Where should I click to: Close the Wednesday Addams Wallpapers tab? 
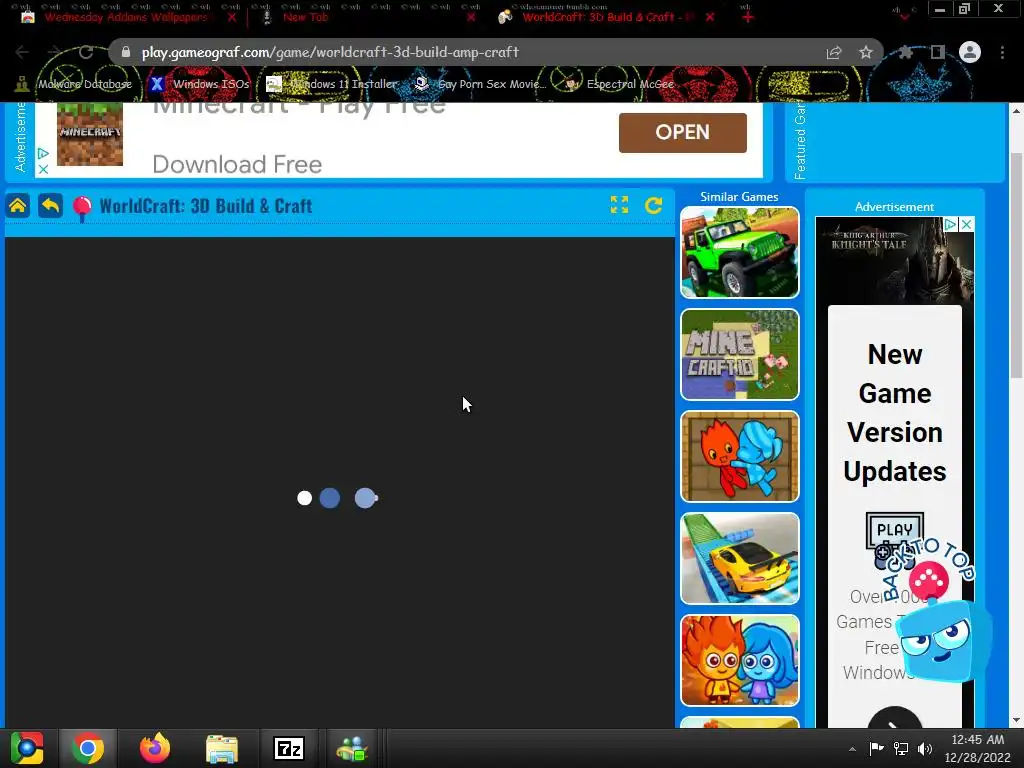pos(232,17)
